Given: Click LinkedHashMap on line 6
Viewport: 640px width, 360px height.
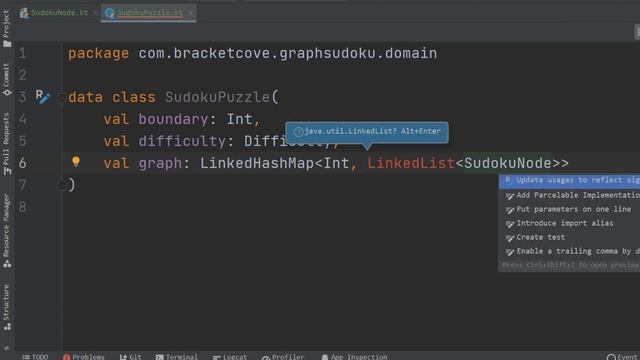Looking at the screenshot, I should (257, 163).
